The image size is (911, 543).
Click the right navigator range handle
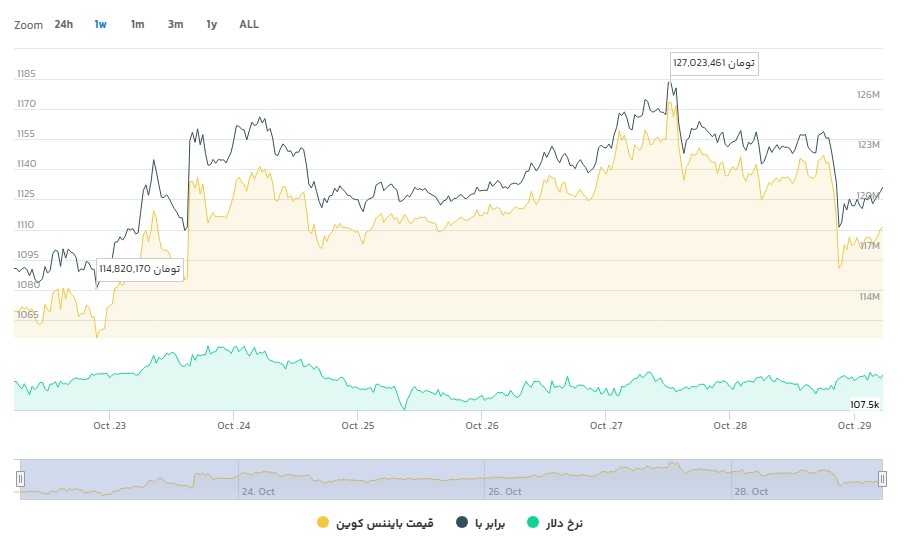882,479
